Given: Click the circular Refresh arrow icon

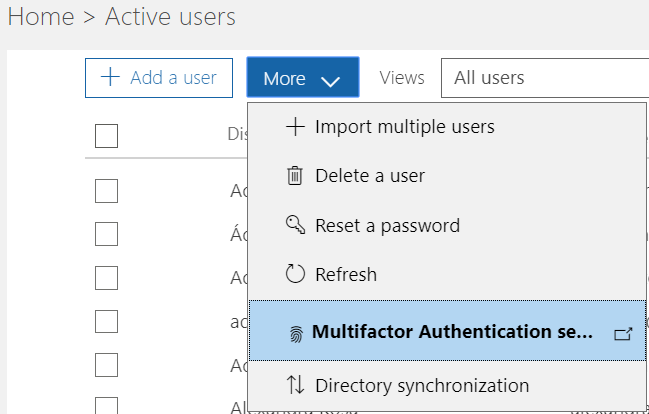Looking at the screenshot, I should coord(295,274).
